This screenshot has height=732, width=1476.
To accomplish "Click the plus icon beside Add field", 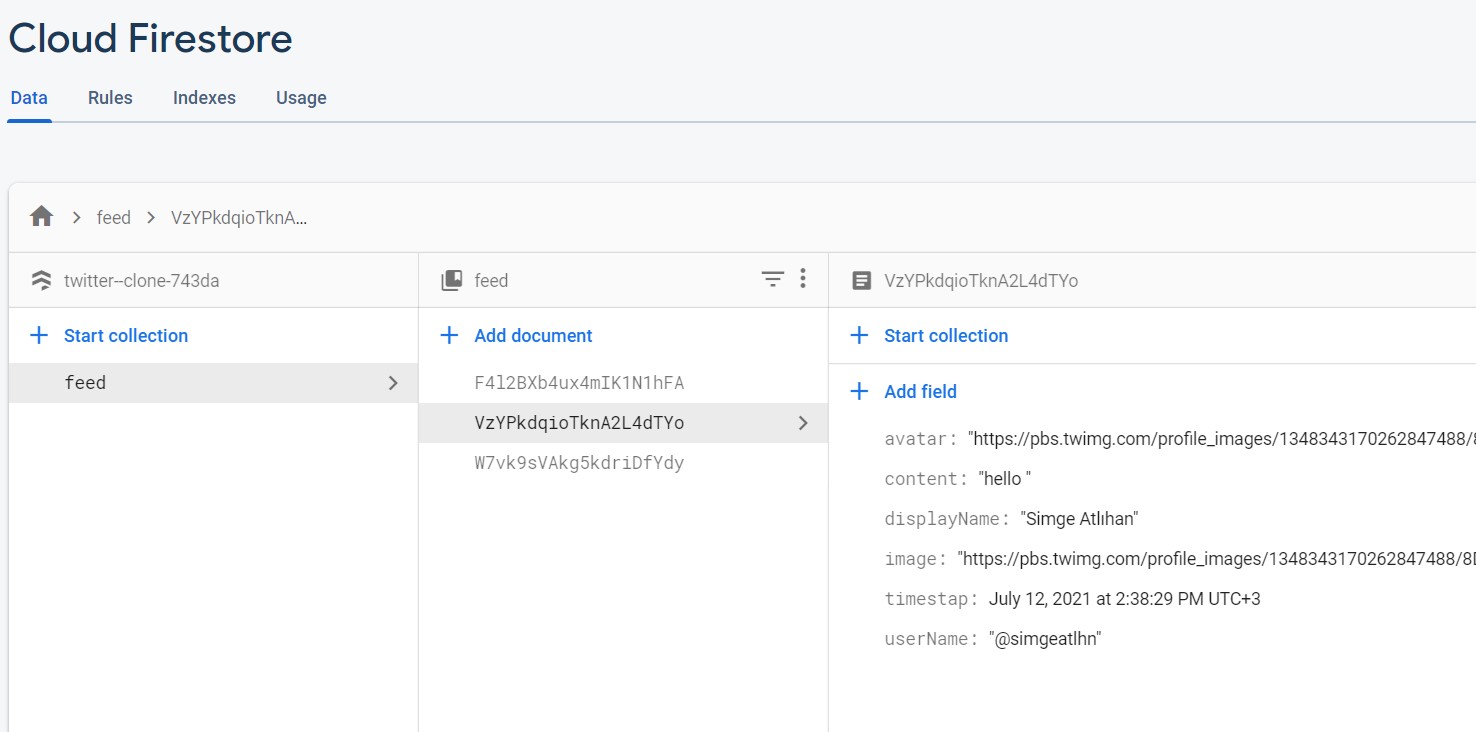I will click(859, 391).
